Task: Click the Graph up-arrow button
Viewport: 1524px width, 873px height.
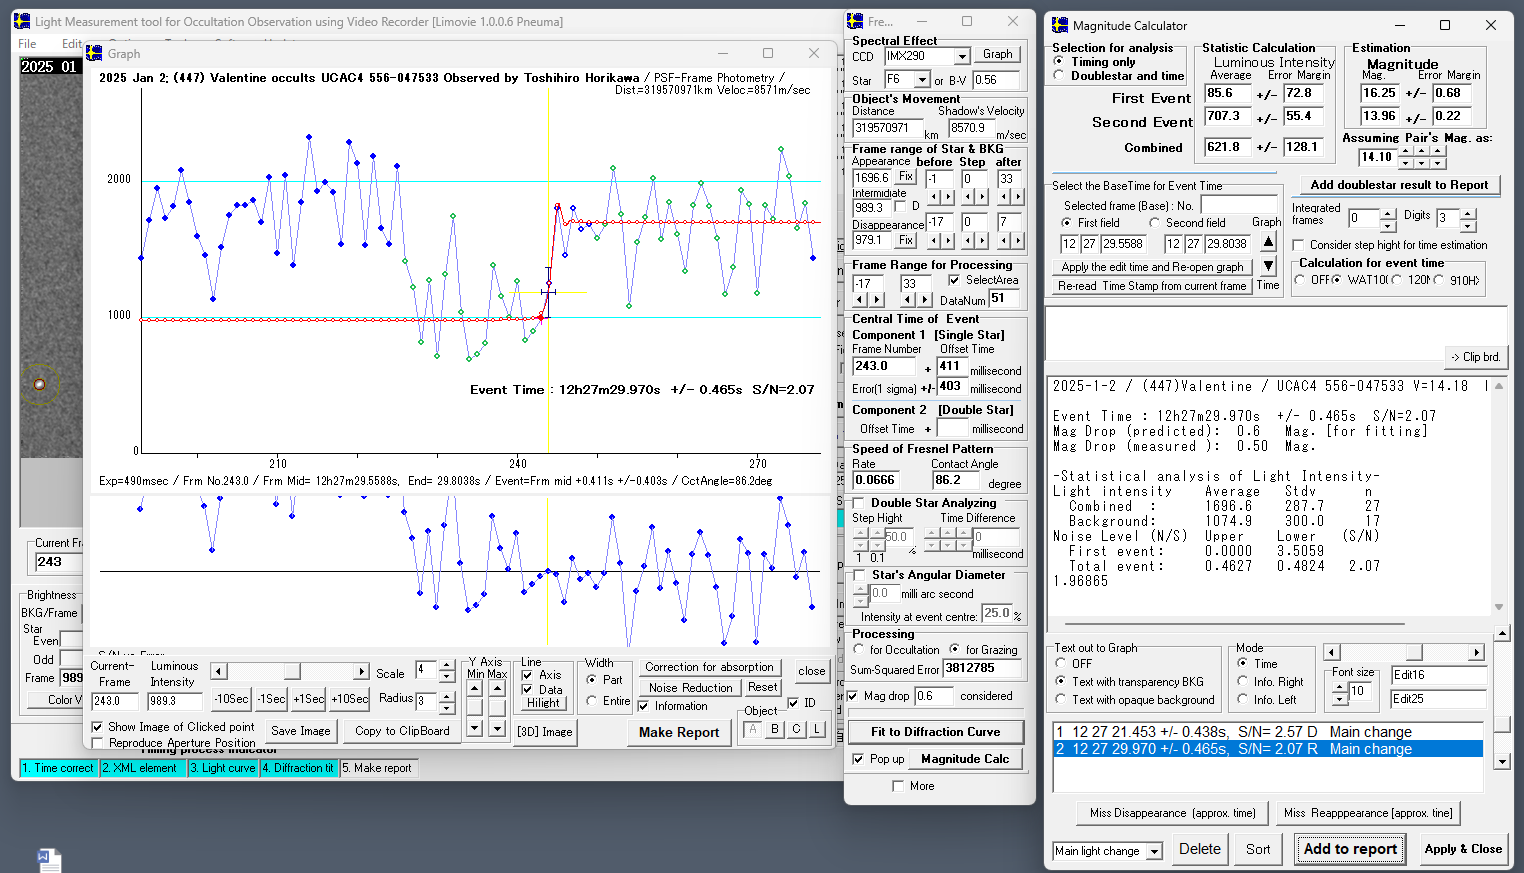Action: (1268, 242)
